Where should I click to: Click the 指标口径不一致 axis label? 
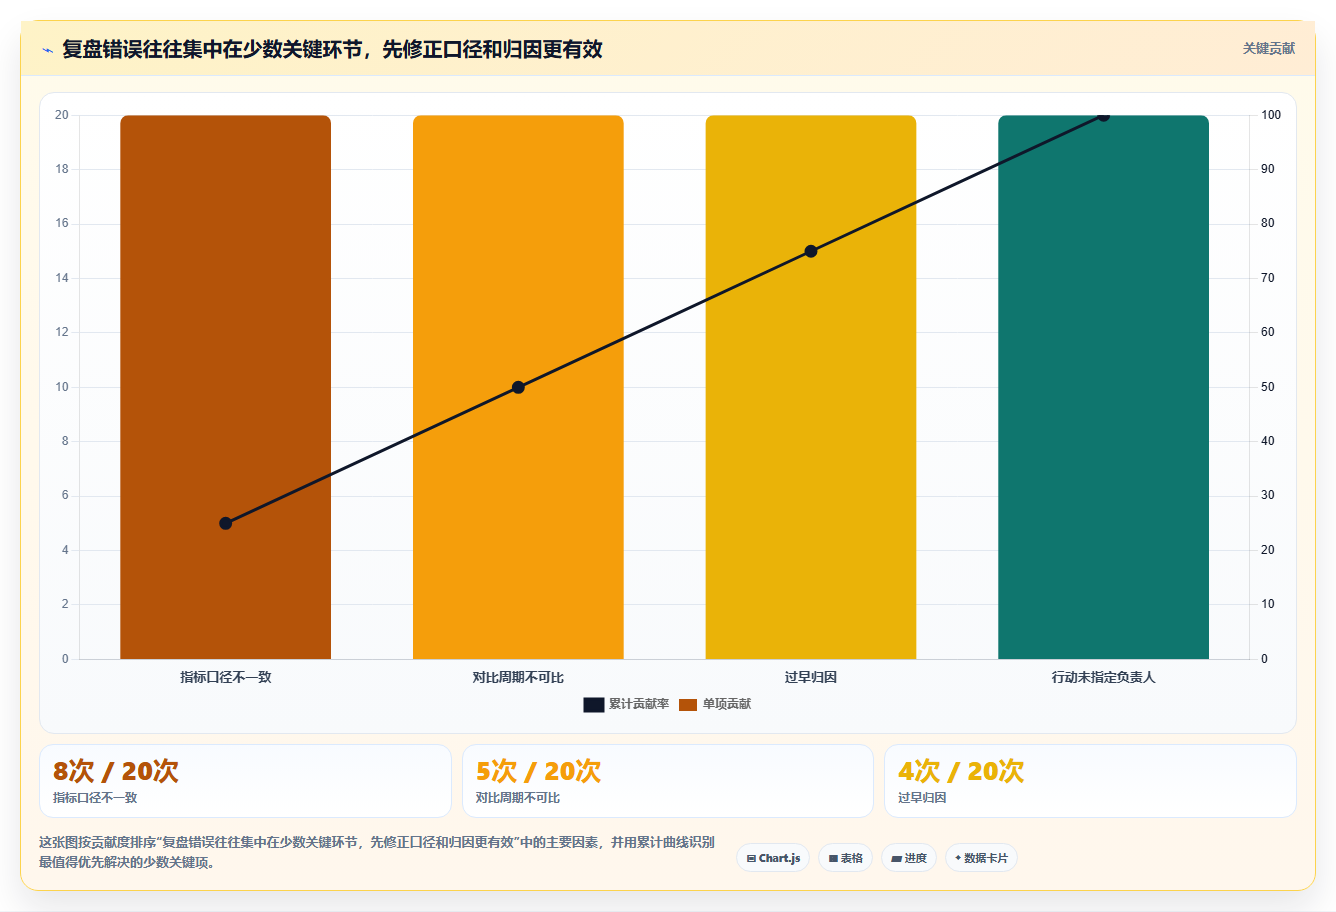(x=225, y=677)
